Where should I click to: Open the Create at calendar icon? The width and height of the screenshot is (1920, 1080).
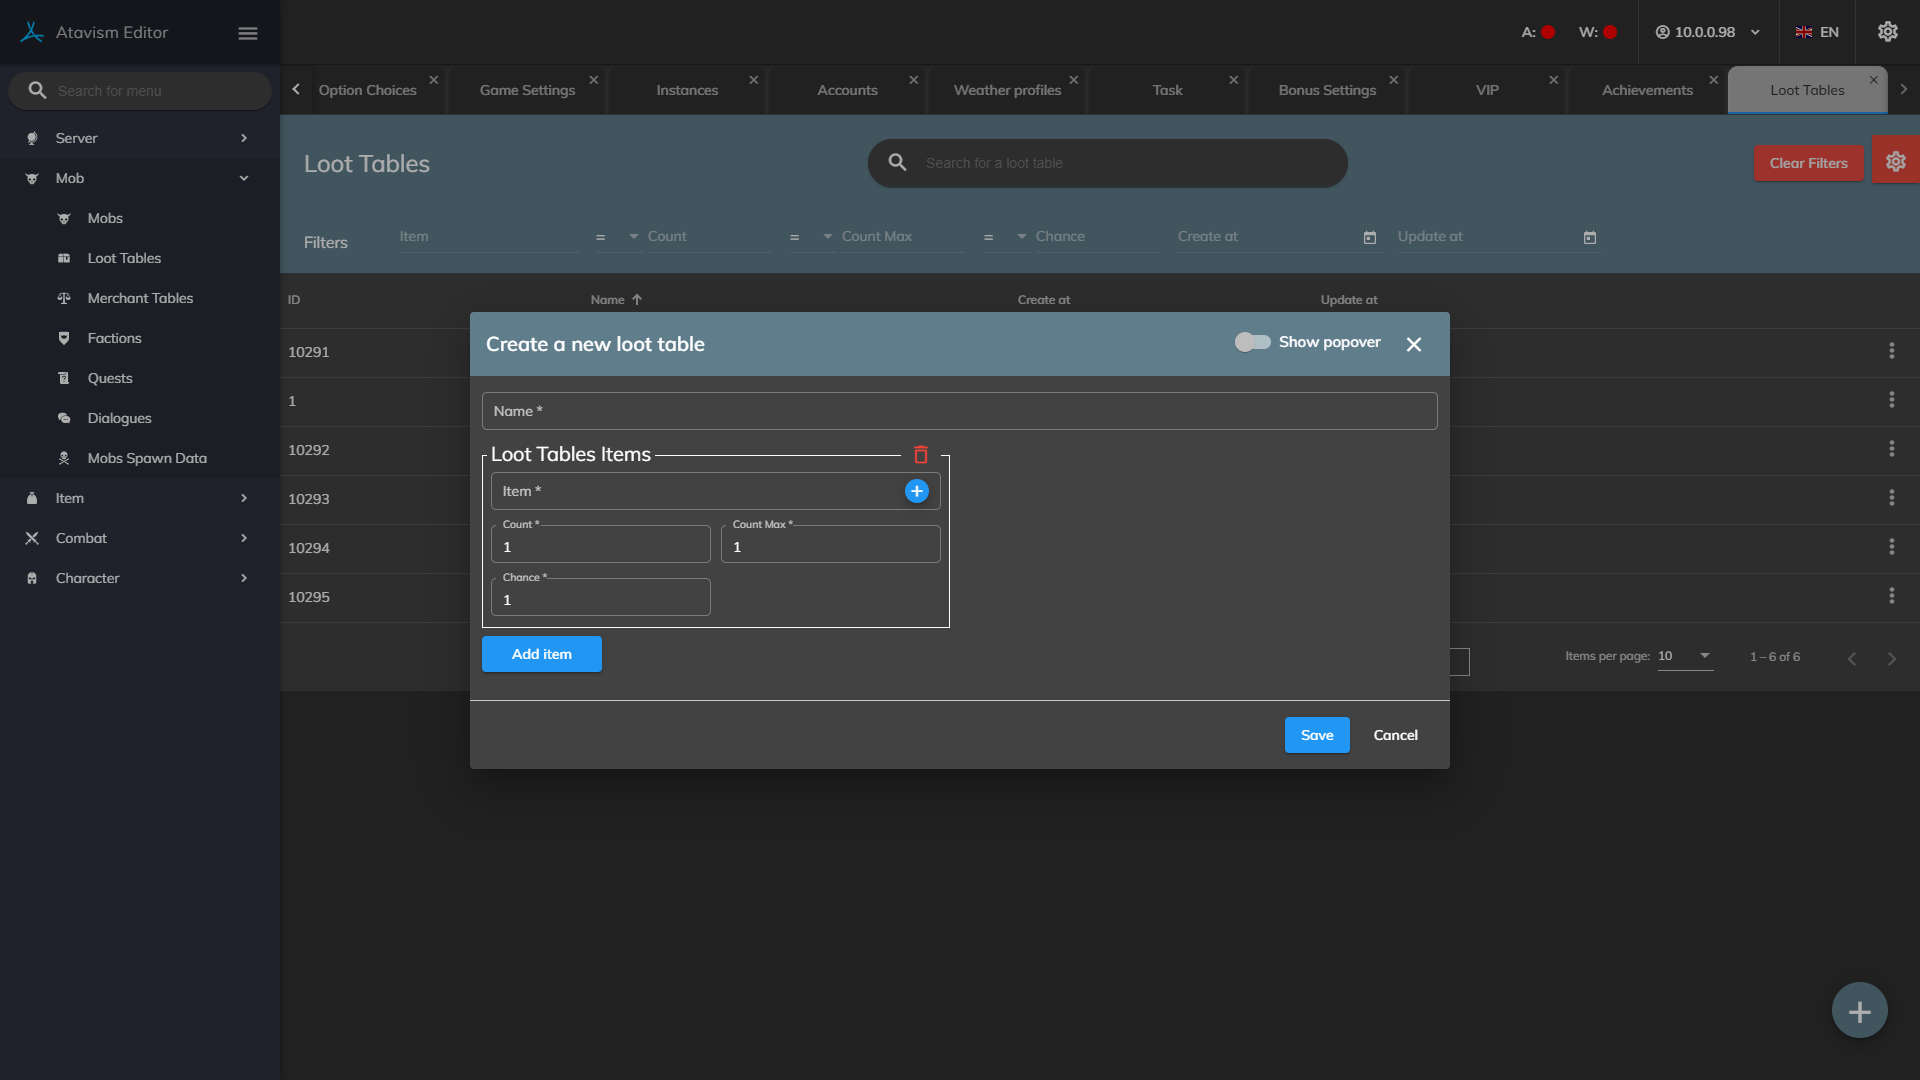[x=1370, y=238]
